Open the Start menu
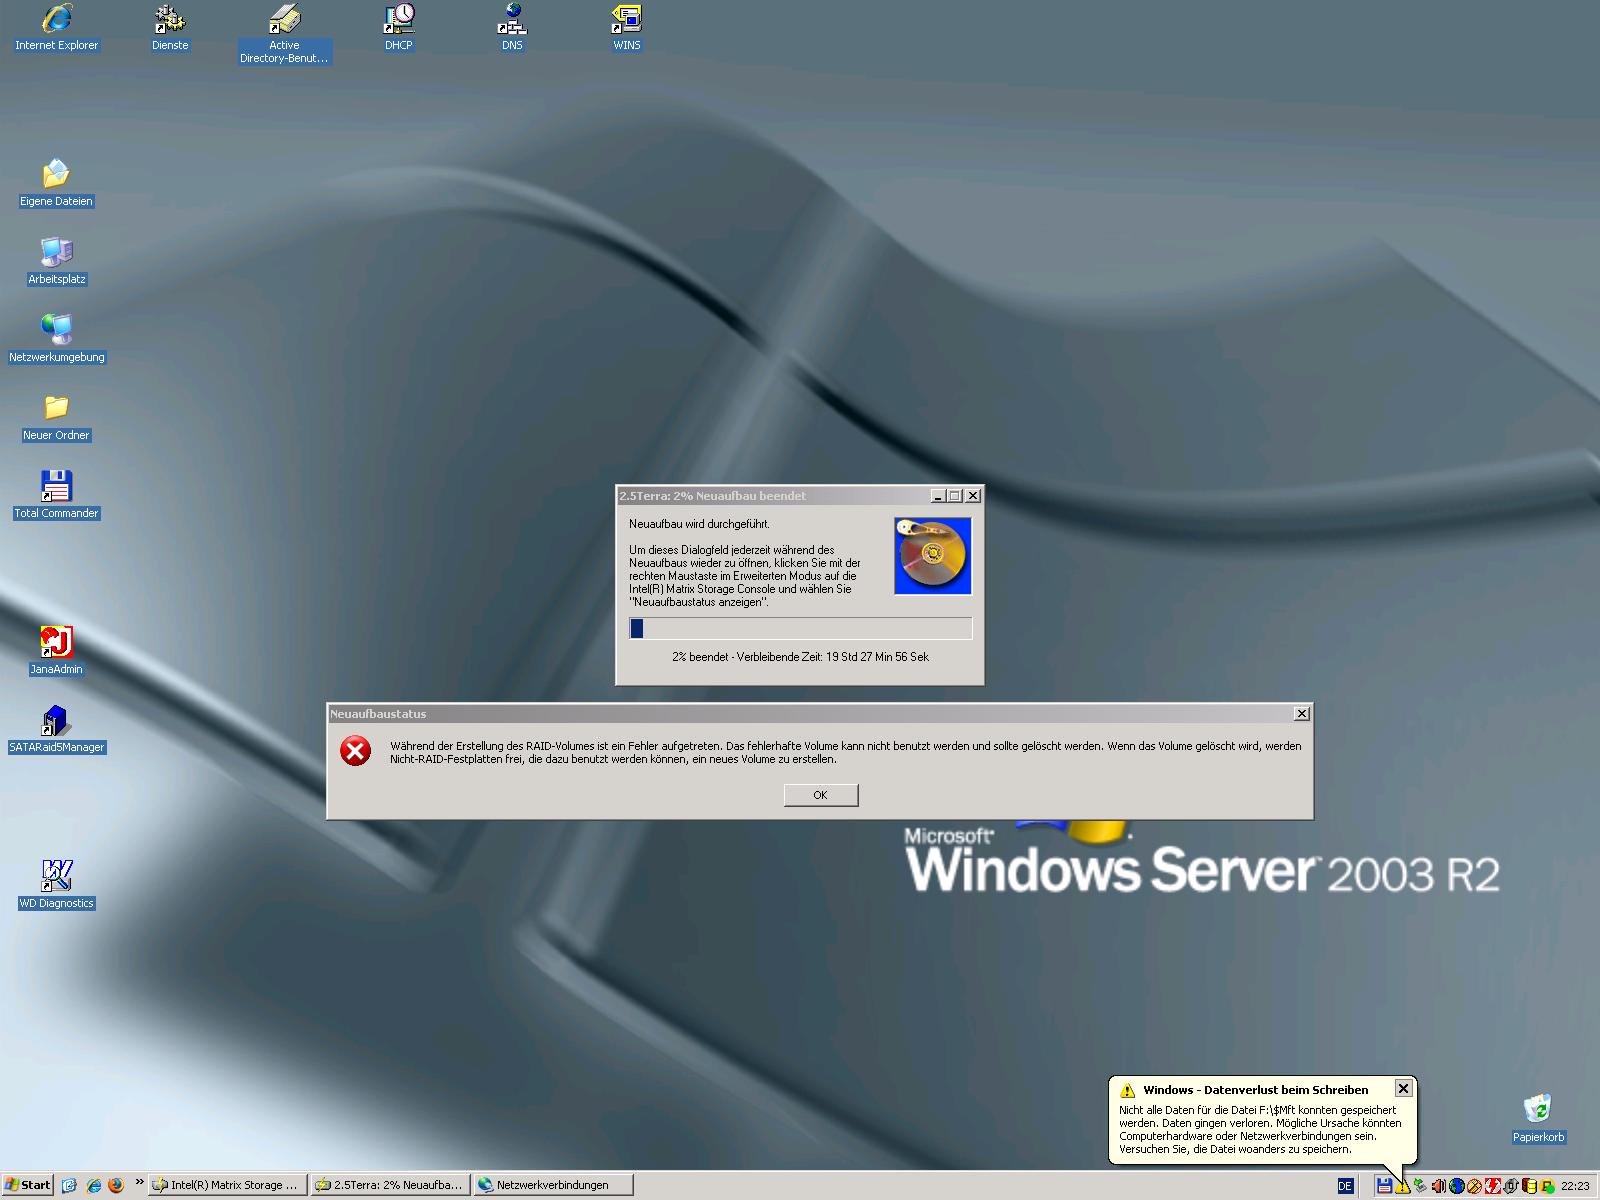 pyautogui.click(x=28, y=1185)
